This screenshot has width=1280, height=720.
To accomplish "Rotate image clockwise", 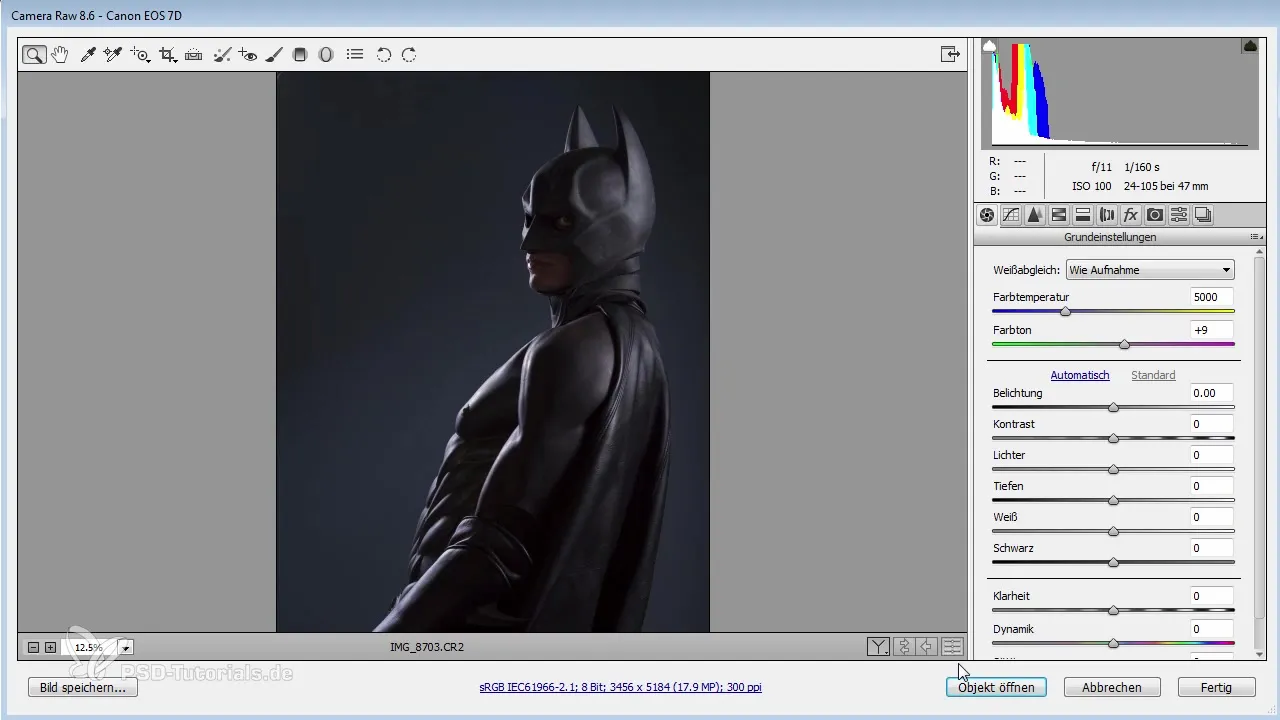I will tap(409, 55).
